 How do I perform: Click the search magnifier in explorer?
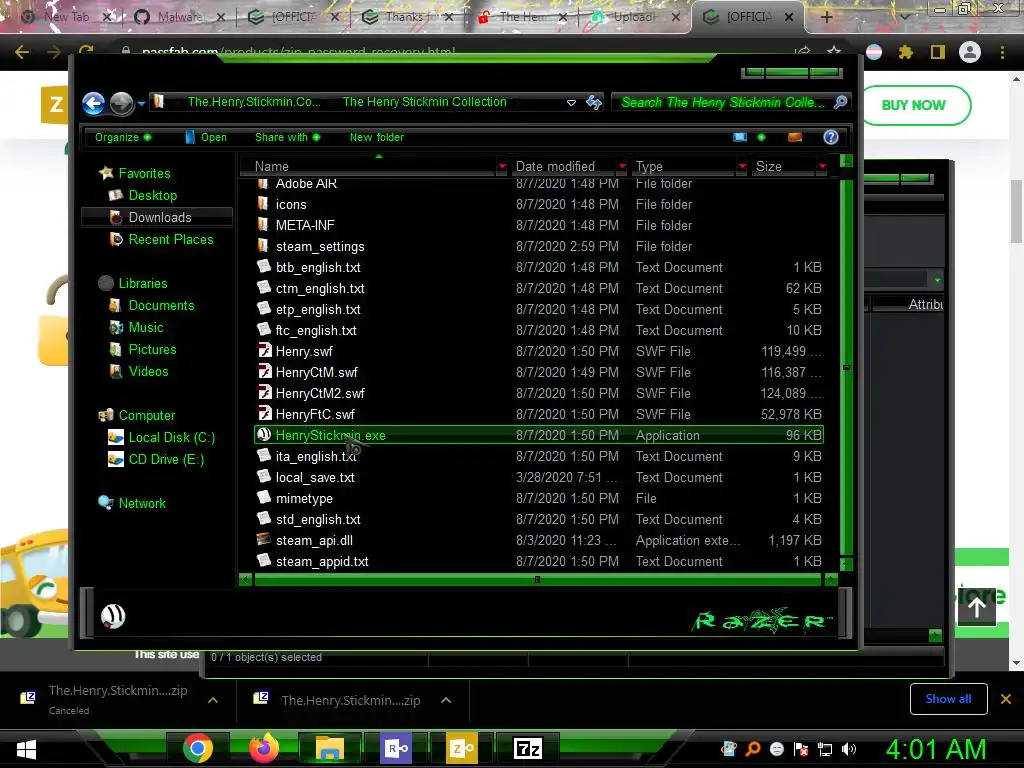point(841,102)
